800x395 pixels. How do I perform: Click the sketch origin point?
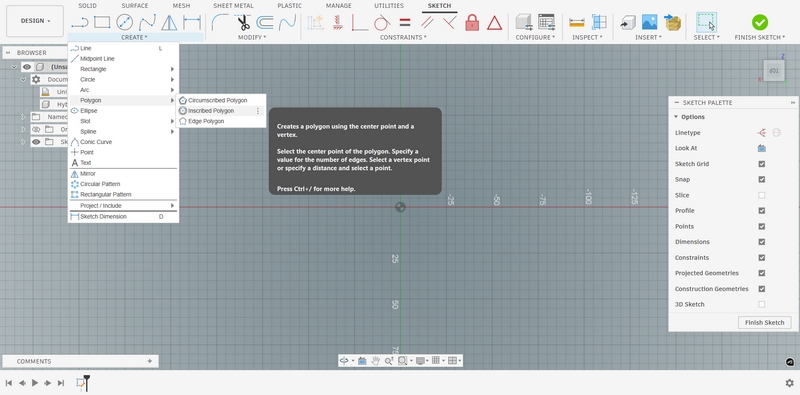[x=401, y=207]
